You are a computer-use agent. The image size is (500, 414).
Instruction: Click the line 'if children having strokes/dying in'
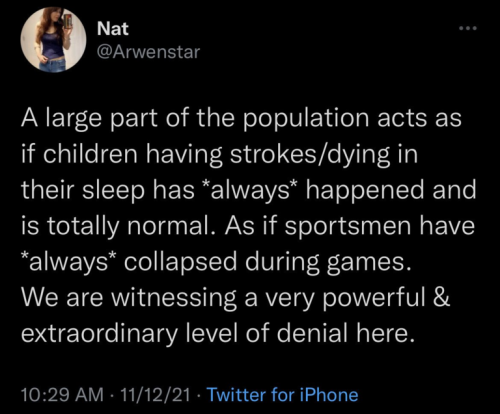click(x=219, y=154)
